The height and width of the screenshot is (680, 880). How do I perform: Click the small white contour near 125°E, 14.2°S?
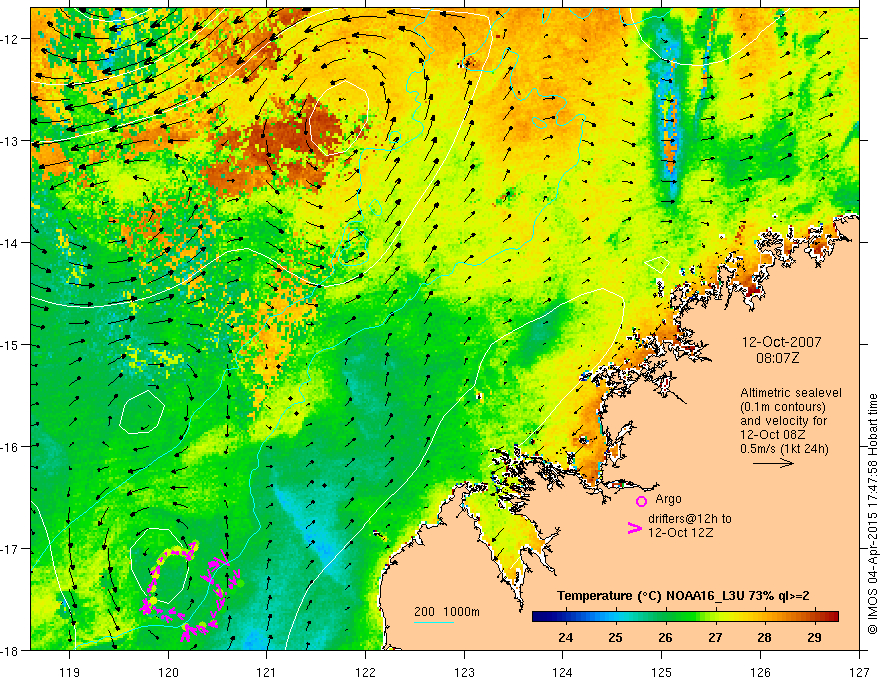tap(657, 264)
